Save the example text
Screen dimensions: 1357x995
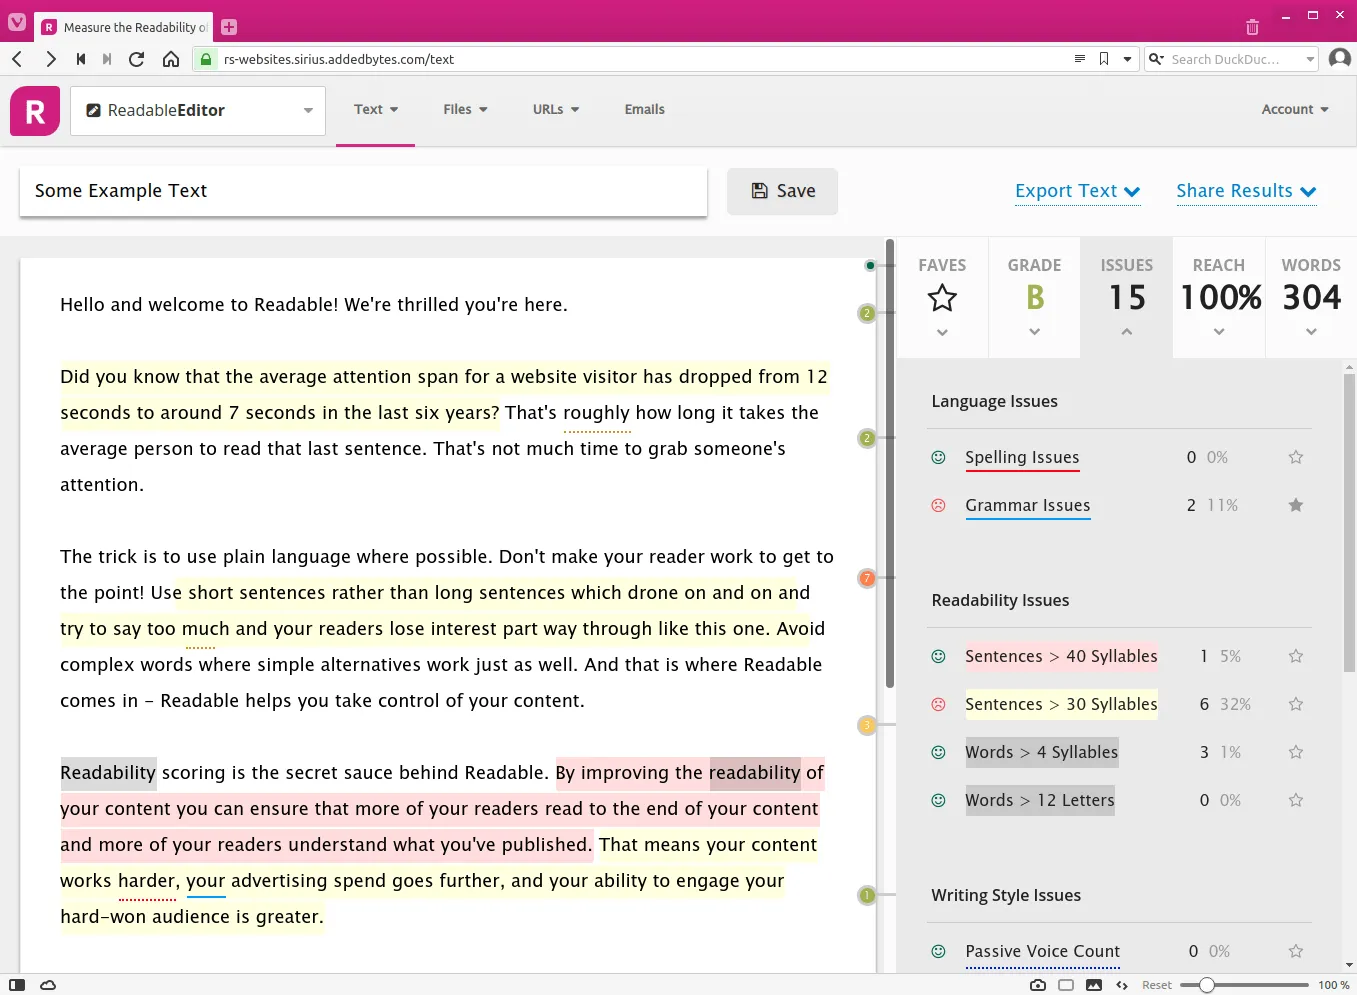pos(782,191)
